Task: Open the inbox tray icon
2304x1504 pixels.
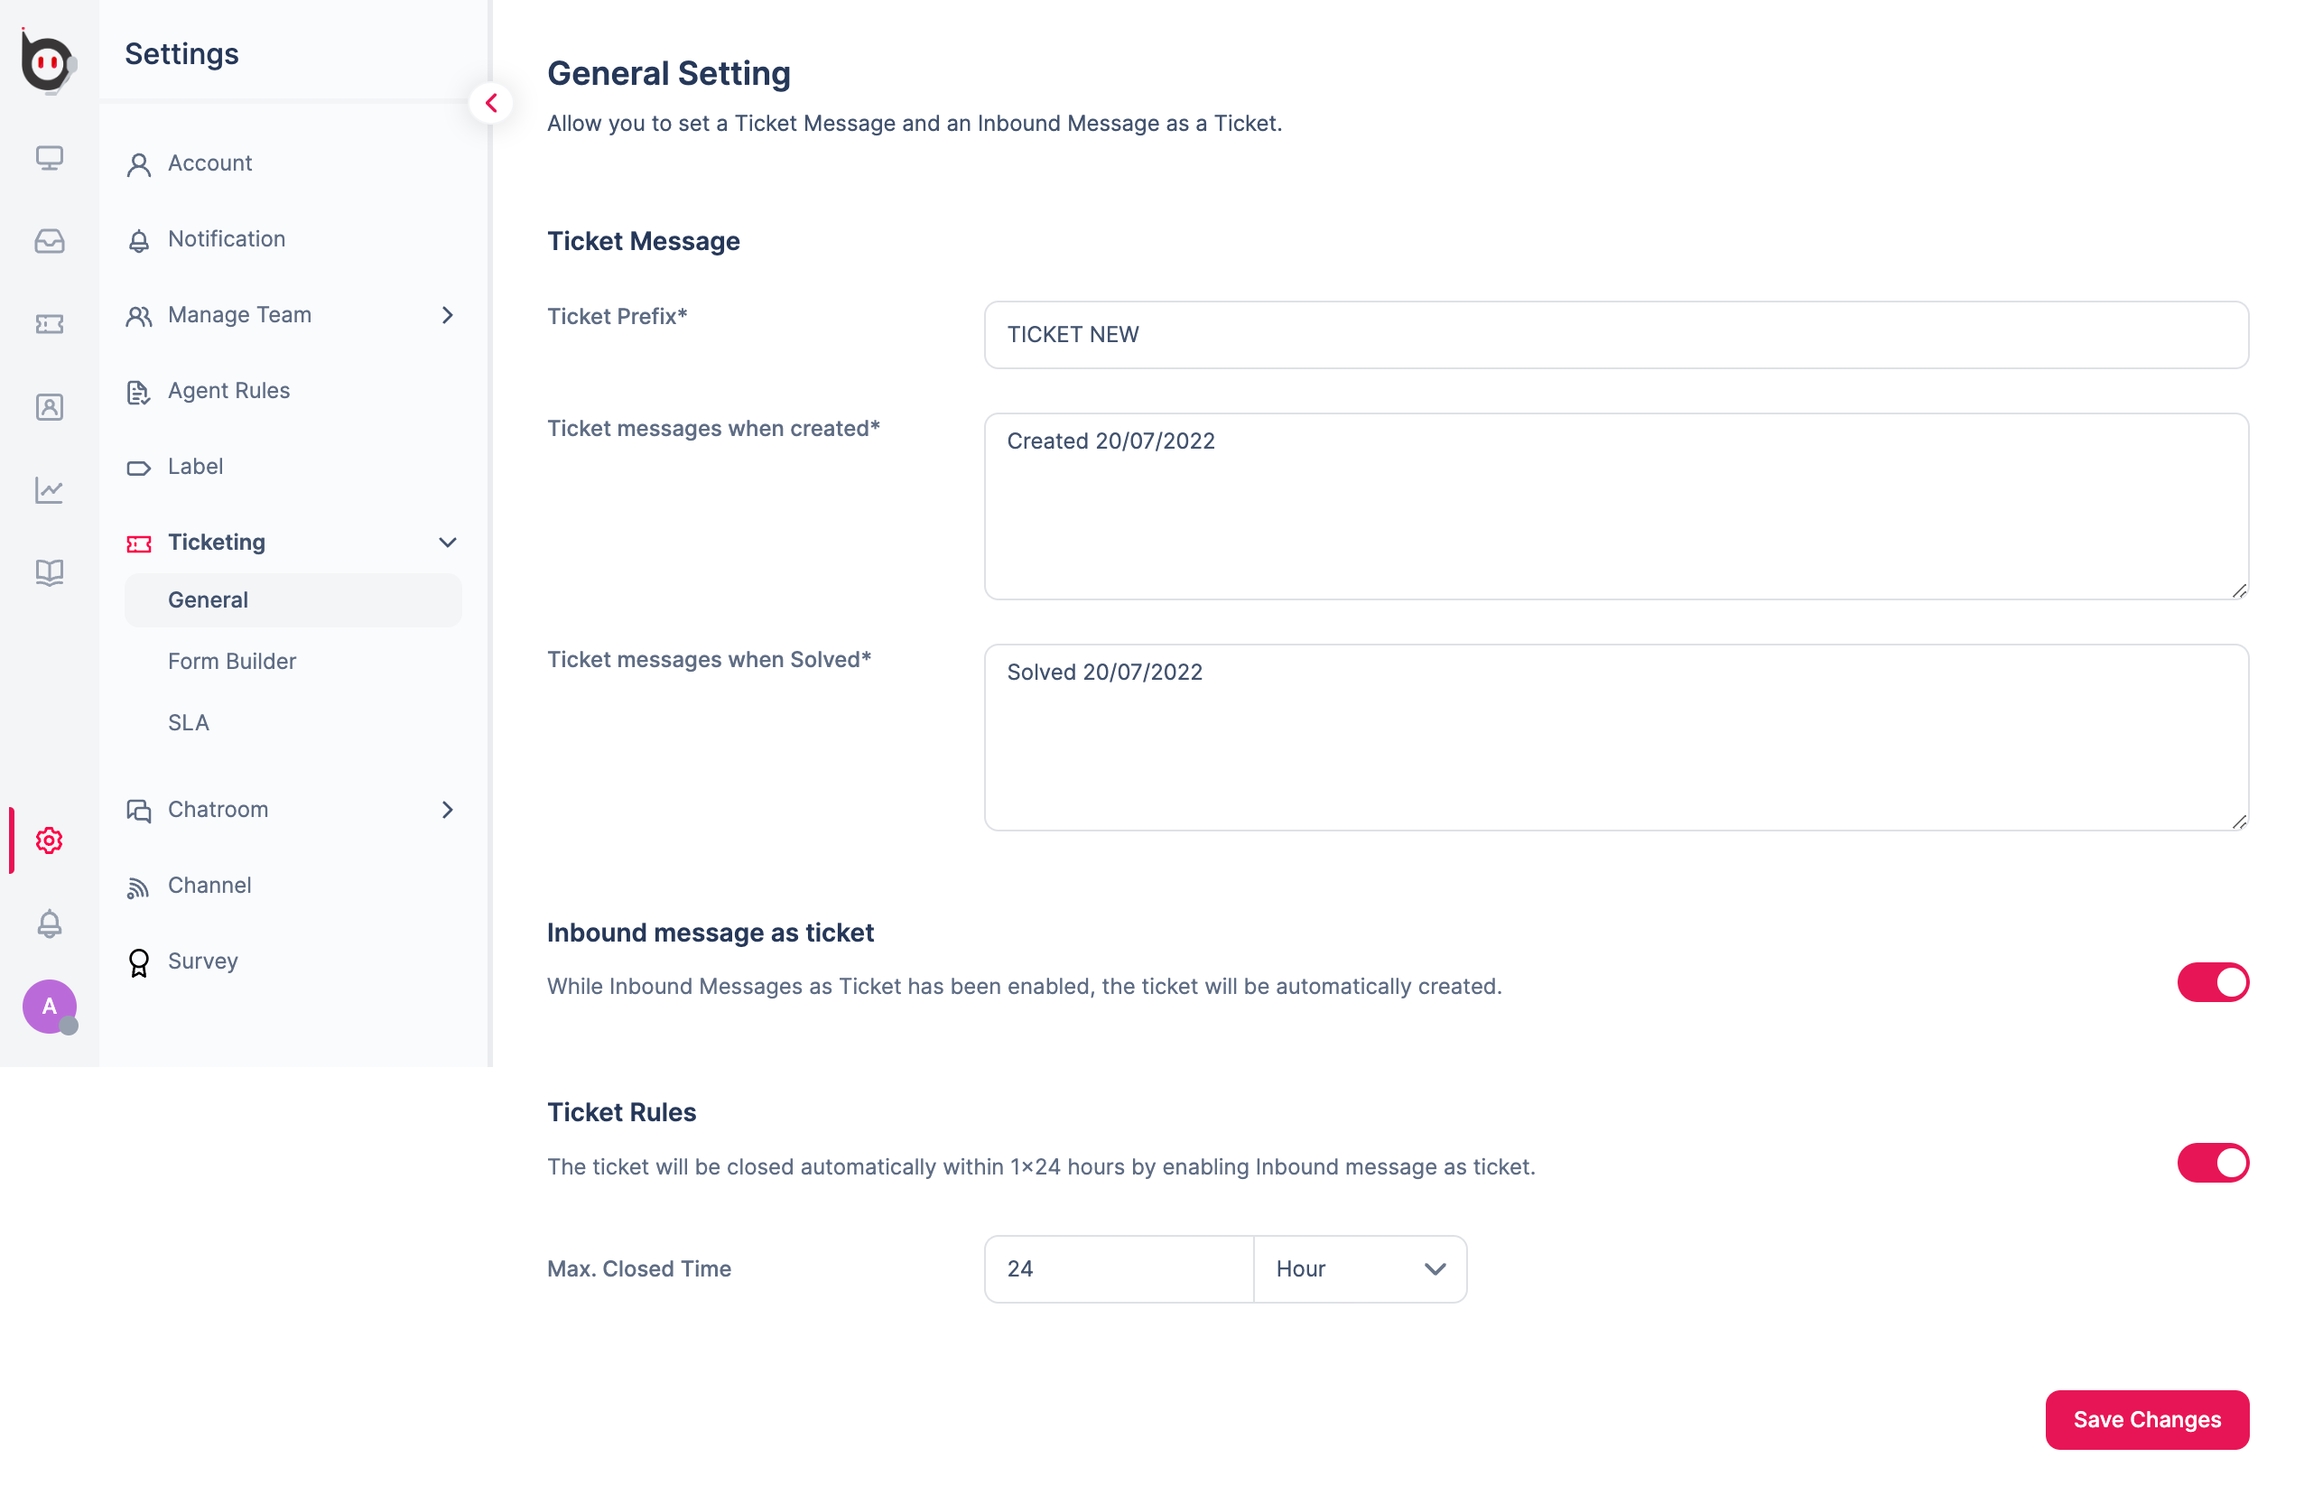Action: tap(49, 241)
